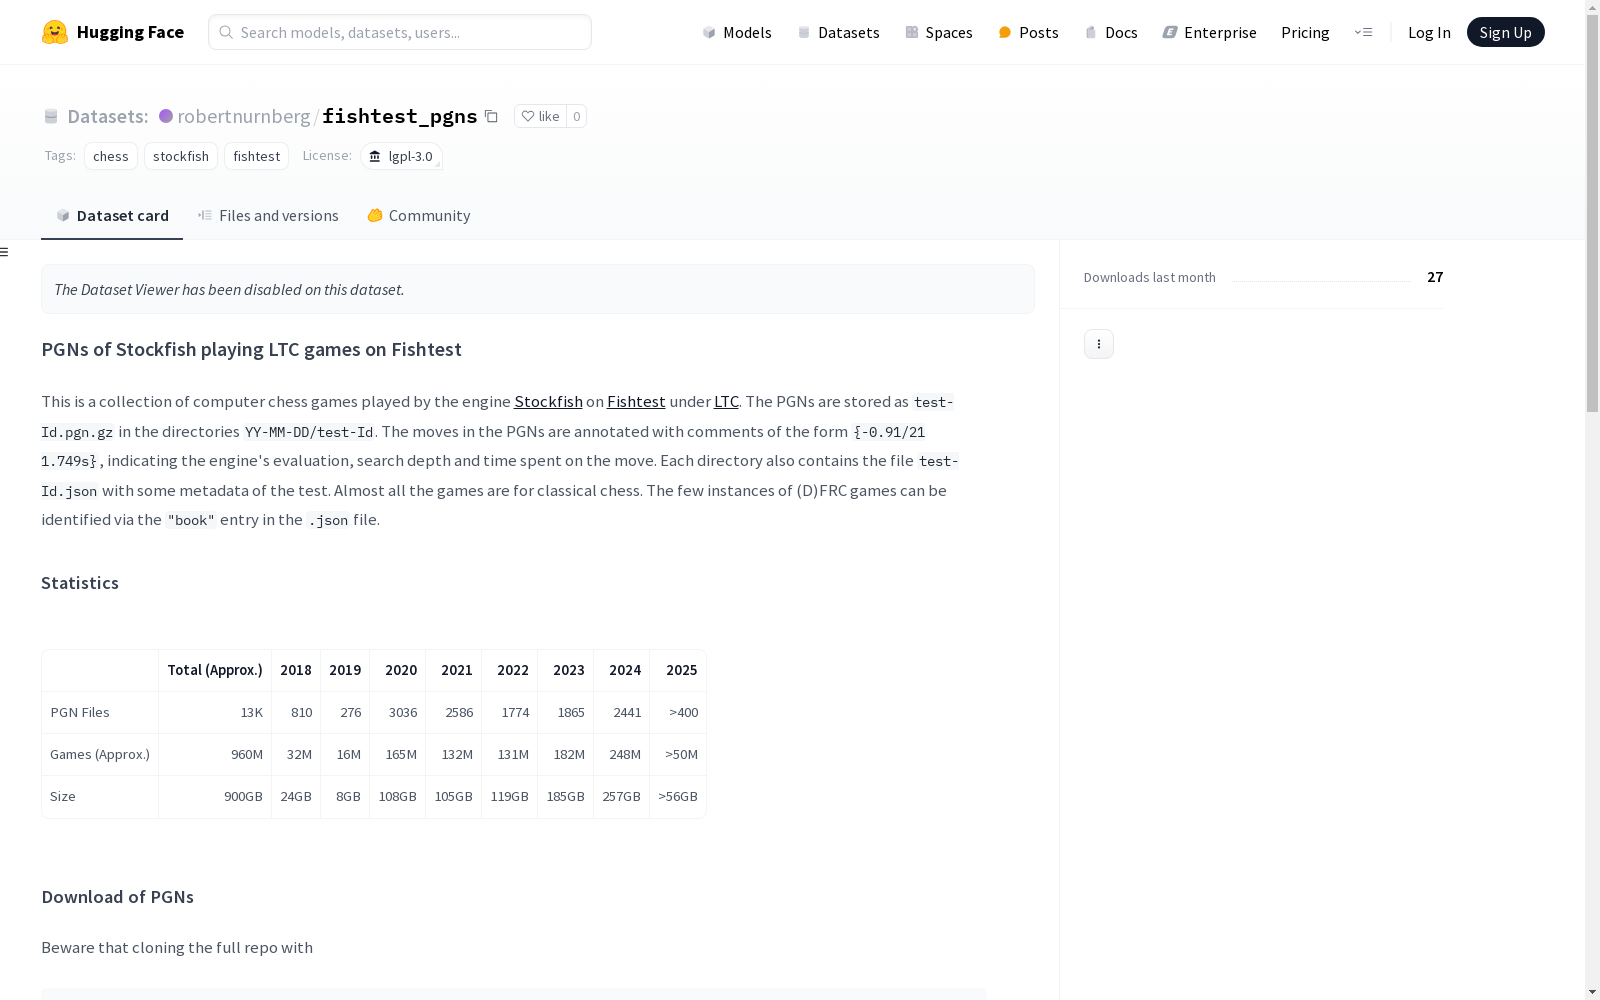1600x1000 pixels.
Task: Like the fishtest_pgns dataset
Action: point(540,116)
